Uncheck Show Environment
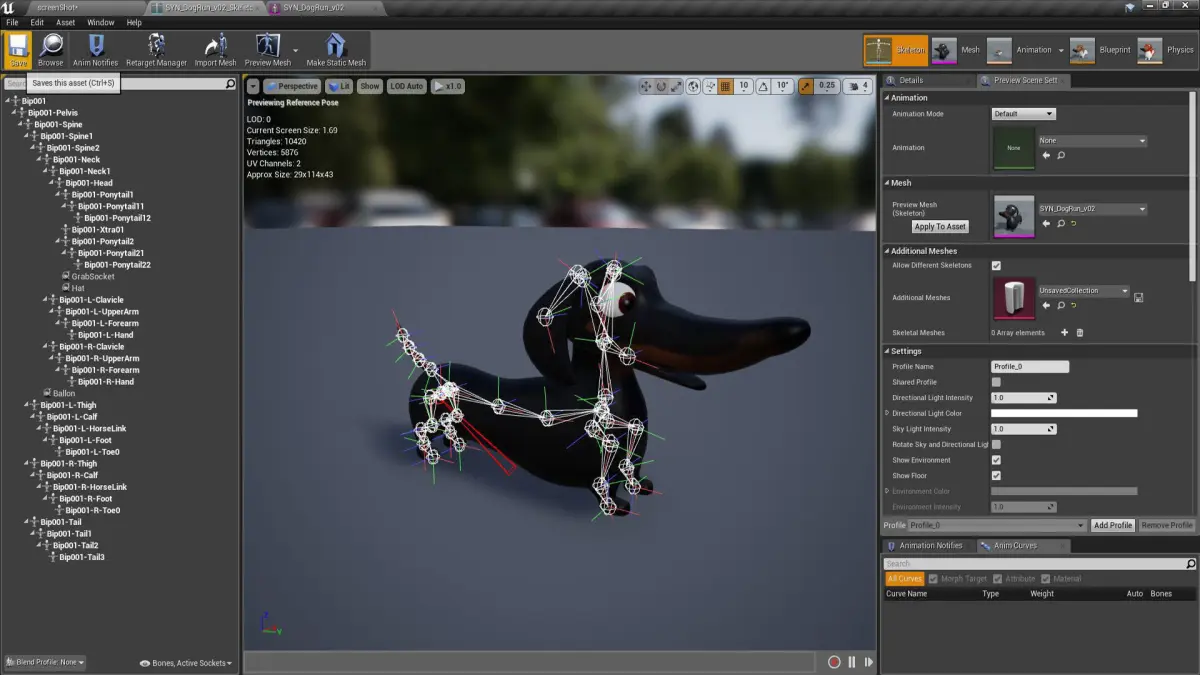Viewport: 1200px width, 675px height. (x=996, y=460)
